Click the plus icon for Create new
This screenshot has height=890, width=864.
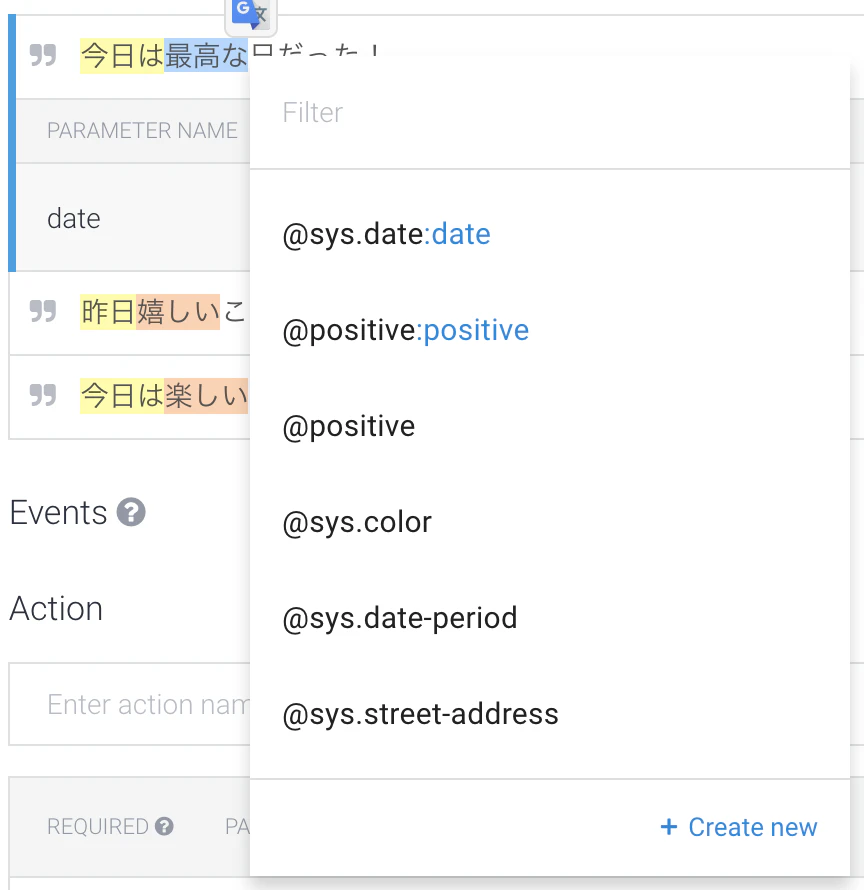(669, 826)
